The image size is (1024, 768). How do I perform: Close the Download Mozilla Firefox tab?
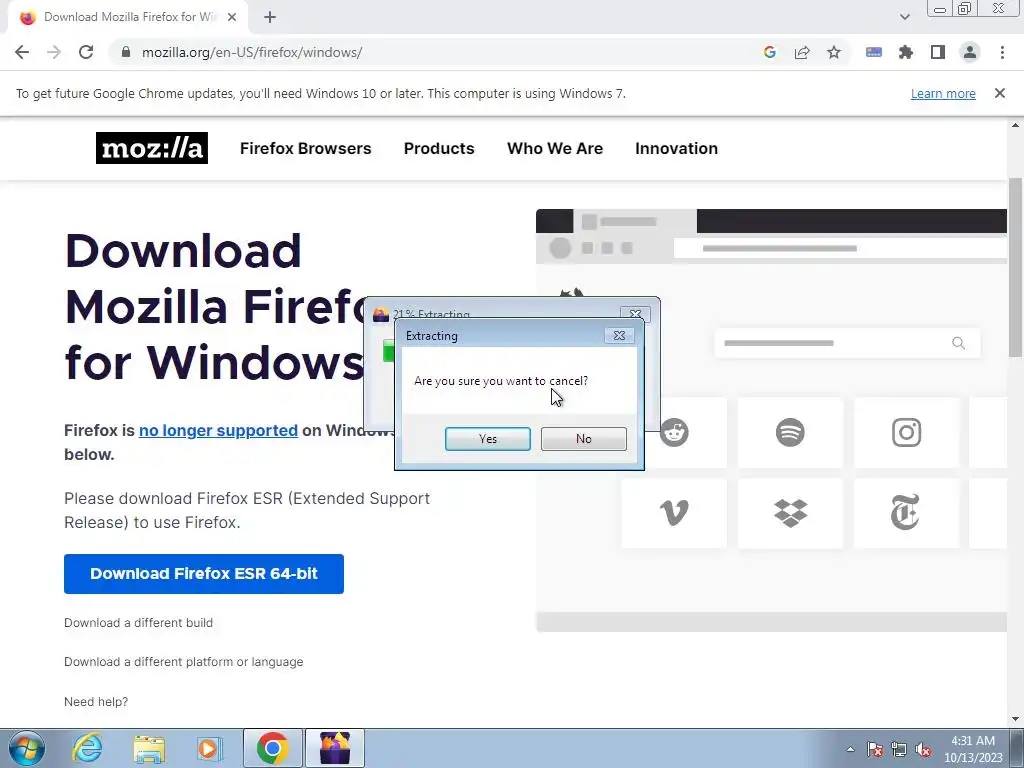point(232,17)
